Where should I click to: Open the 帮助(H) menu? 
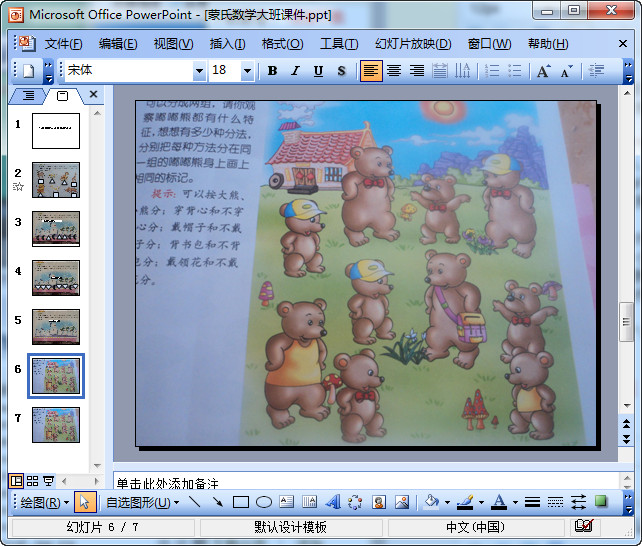pos(548,44)
